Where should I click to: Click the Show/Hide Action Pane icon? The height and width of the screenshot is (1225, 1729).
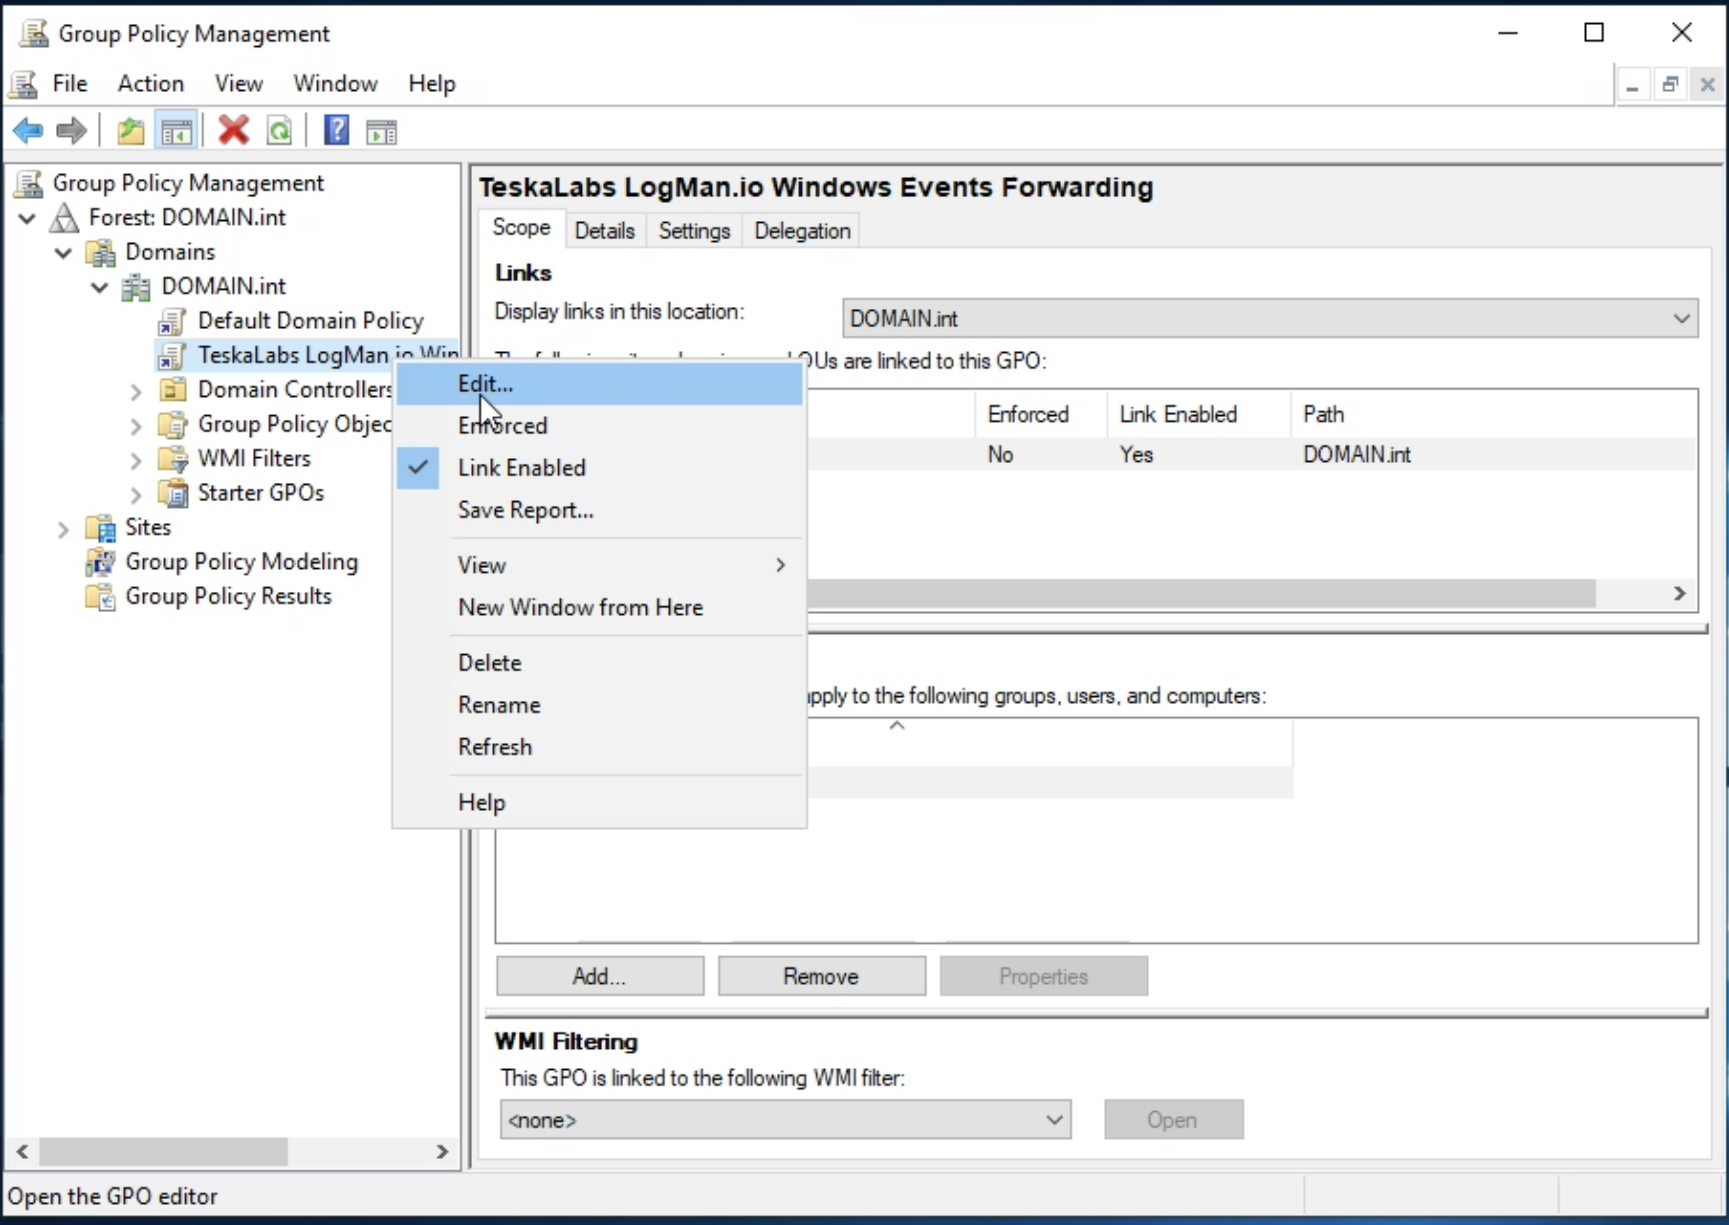click(x=382, y=131)
